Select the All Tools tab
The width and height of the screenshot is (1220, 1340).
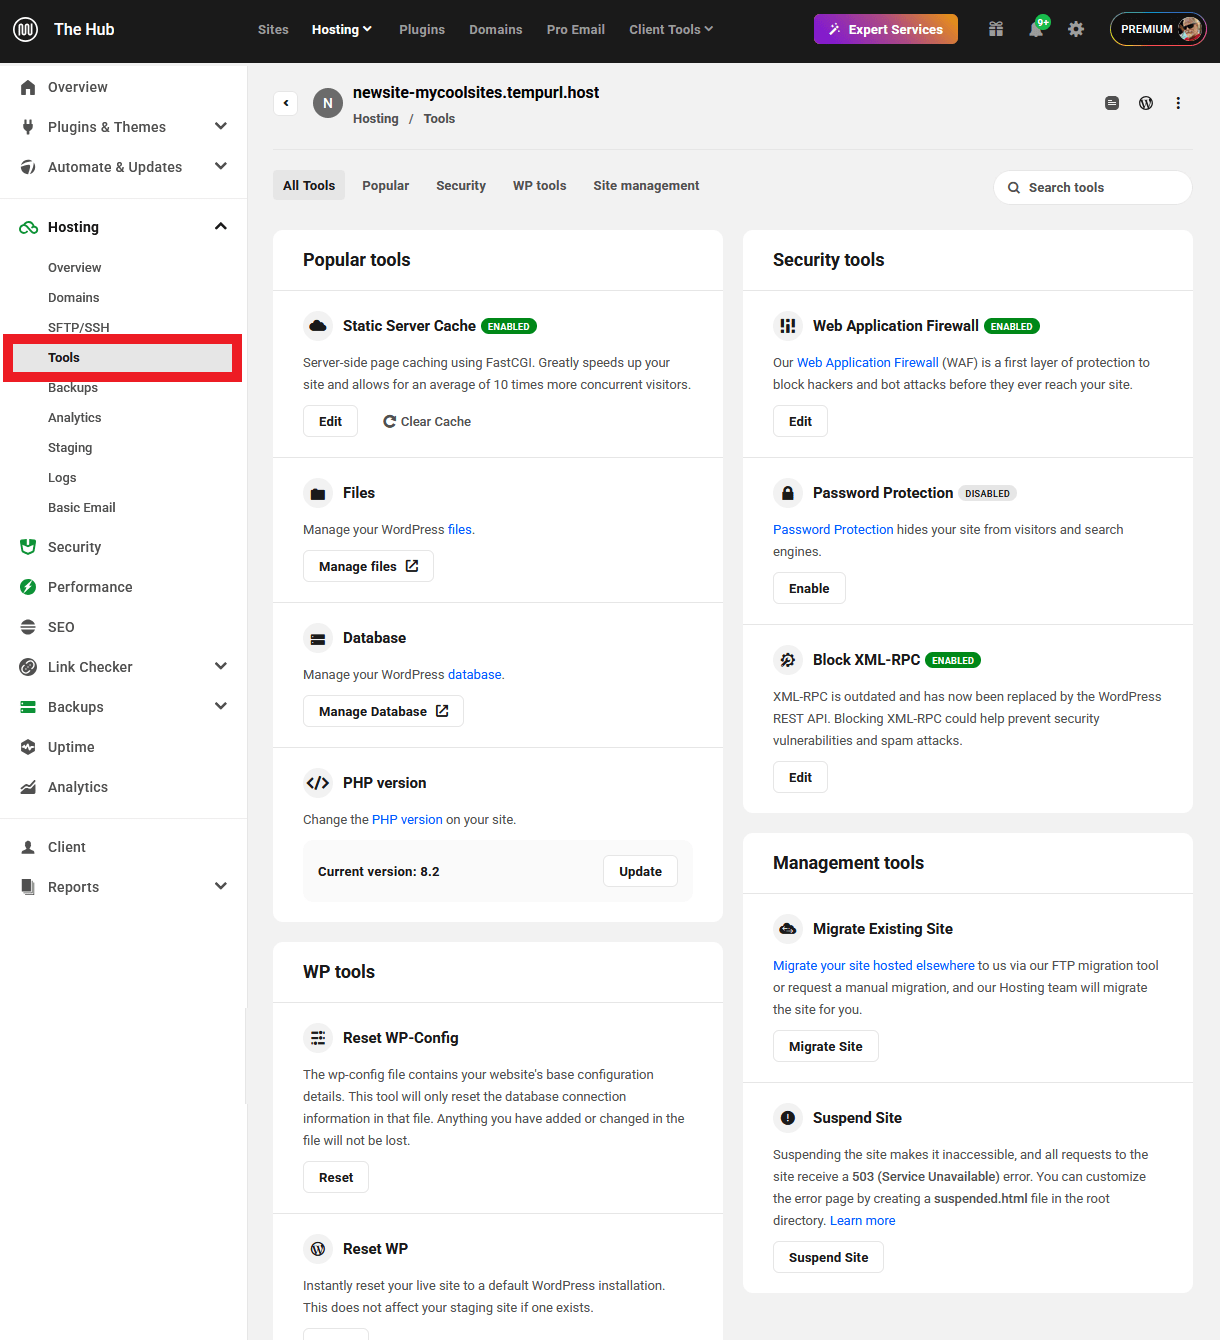309,185
